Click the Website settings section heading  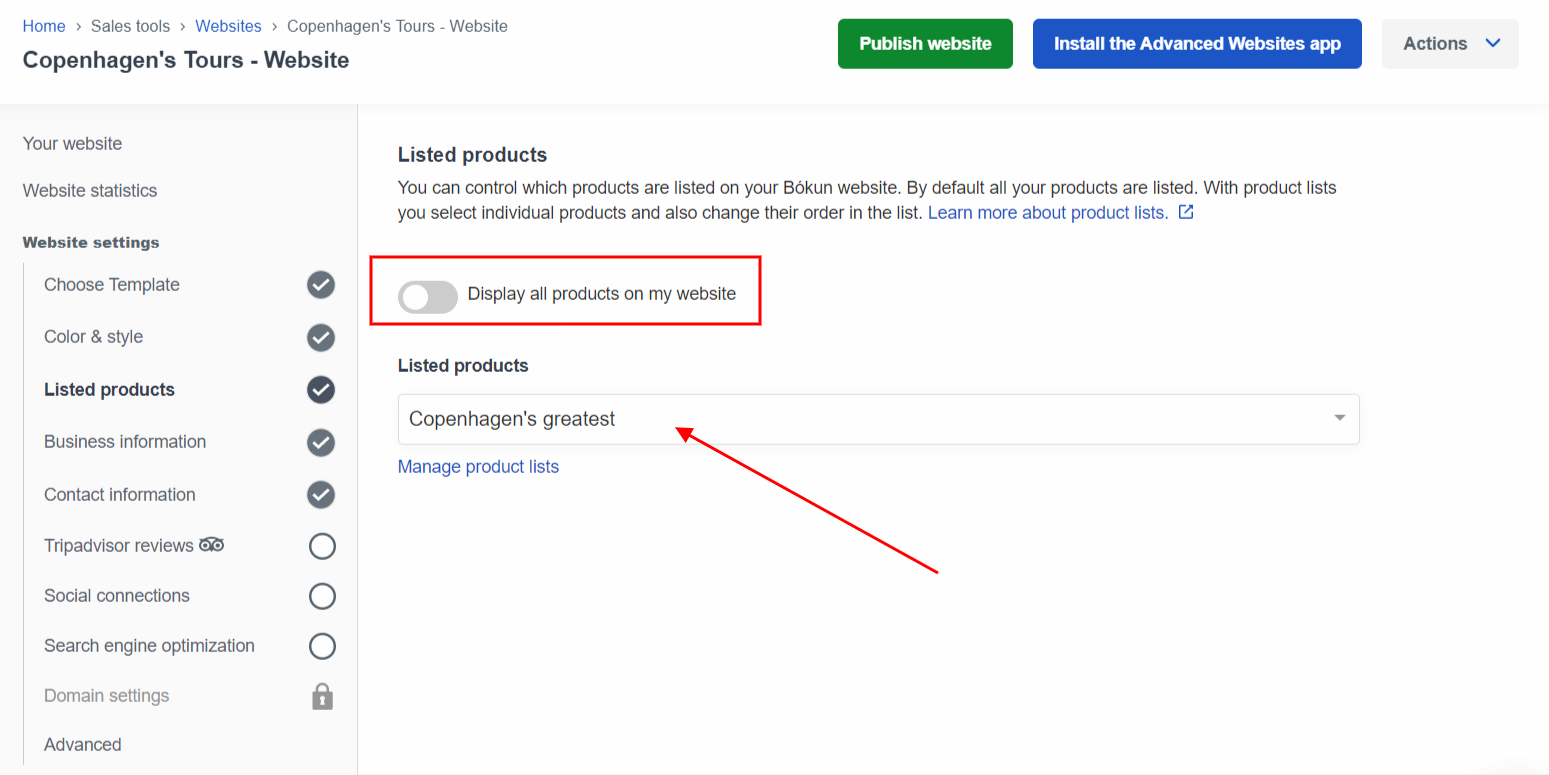[91, 243]
